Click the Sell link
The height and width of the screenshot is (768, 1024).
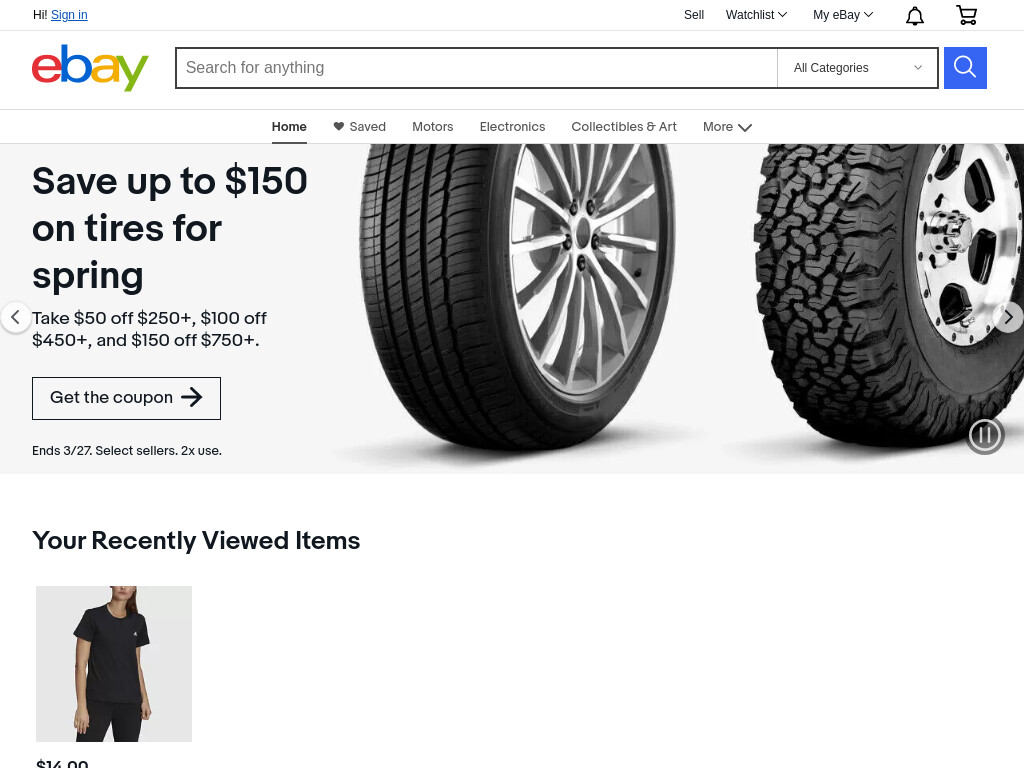coord(694,14)
